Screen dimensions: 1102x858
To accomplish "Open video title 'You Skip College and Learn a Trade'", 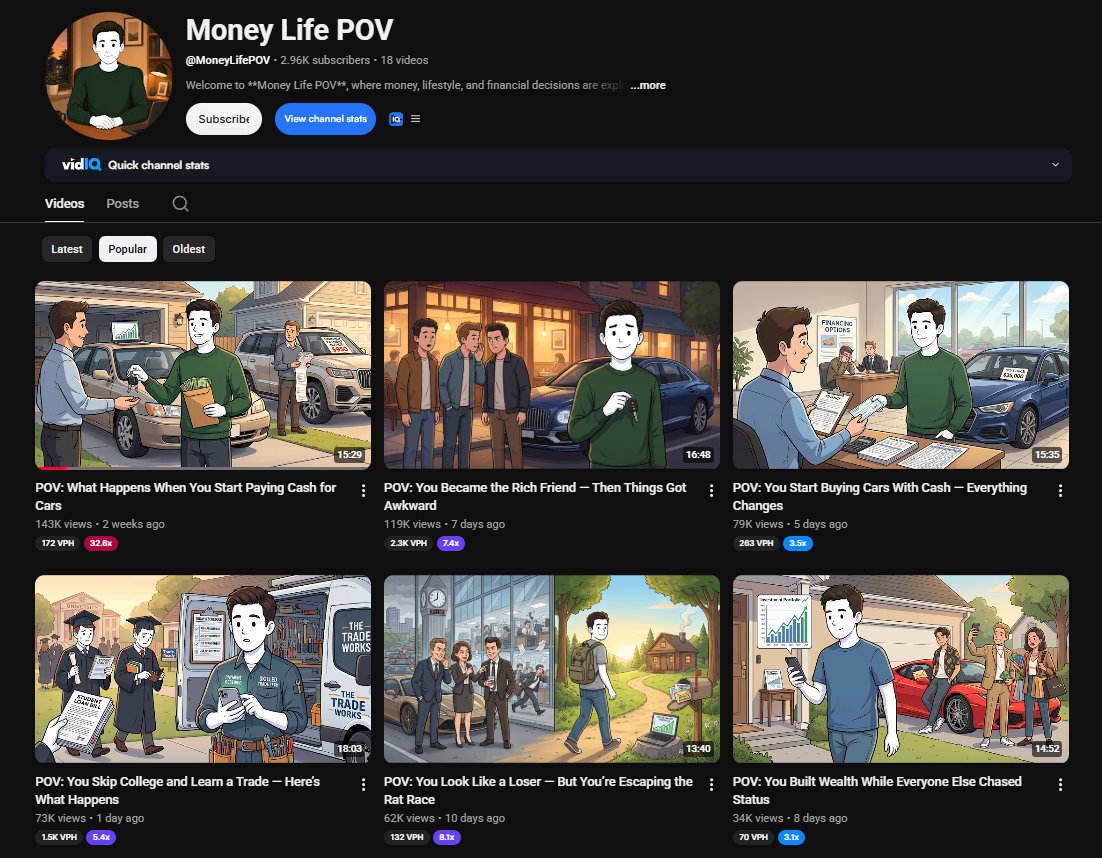I will (177, 790).
